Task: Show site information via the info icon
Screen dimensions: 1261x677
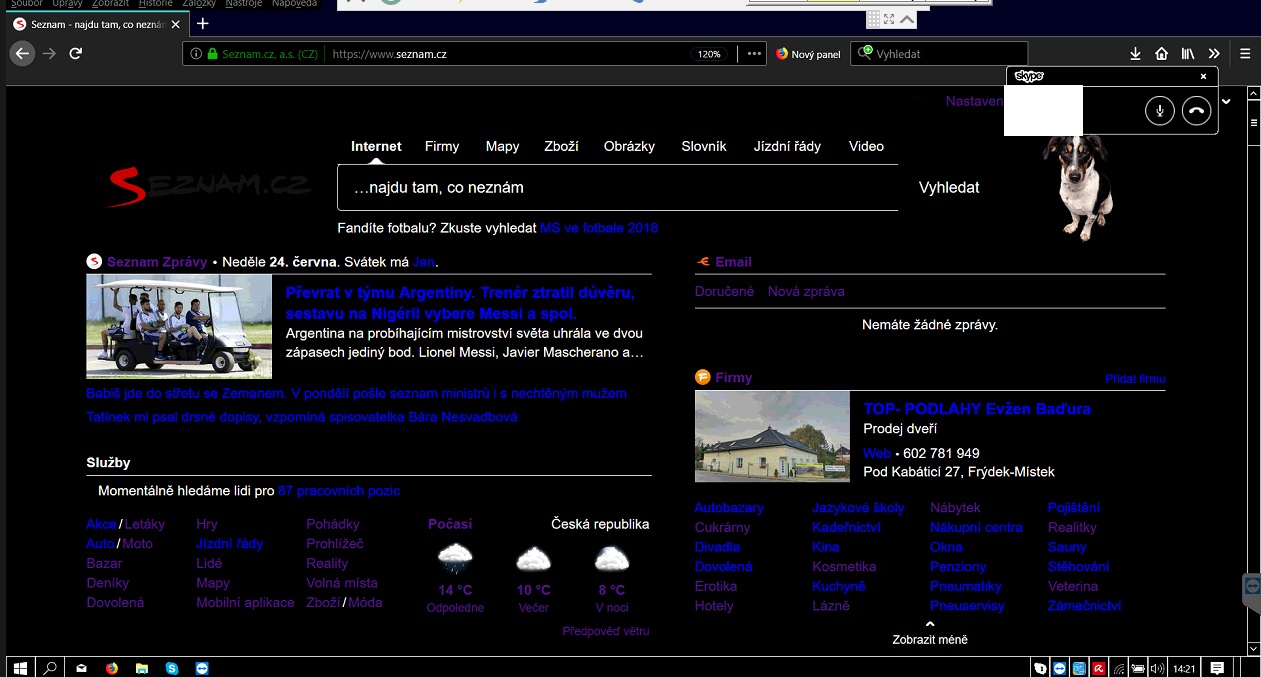Action: (196, 54)
